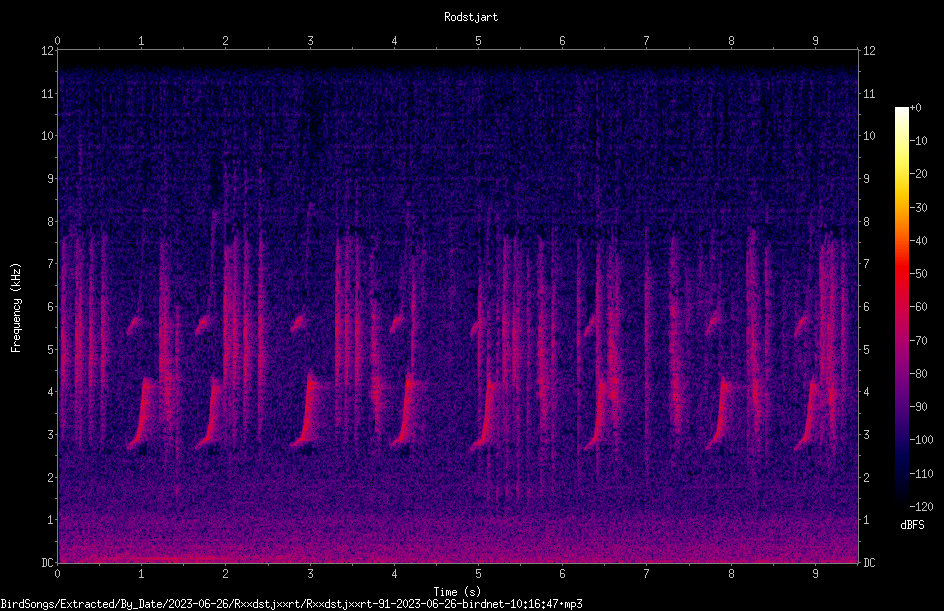The height and width of the screenshot is (611, 944).
Task: Click the "9" tick on the top time axis
Action: pyautogui.click(x=816, y=41)
